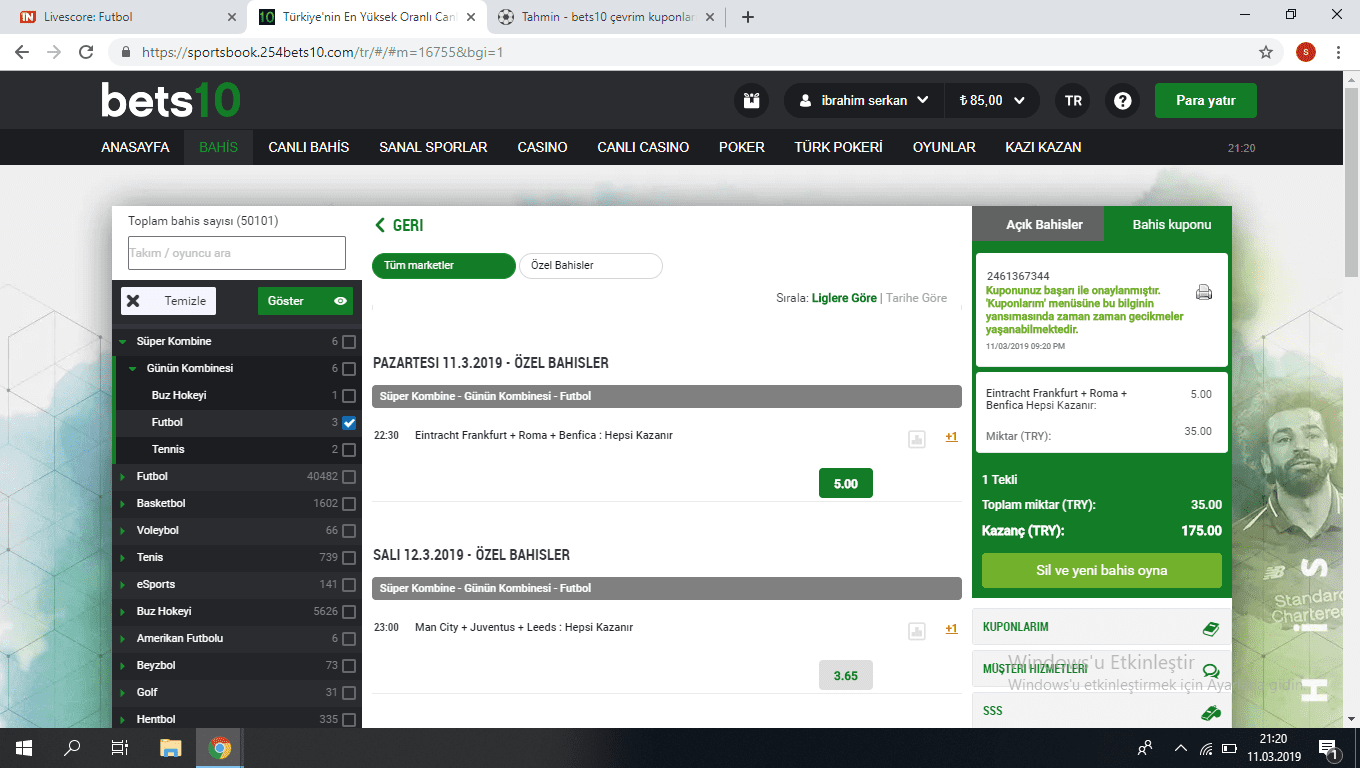Open the Golf category row

tap(236, 693)
